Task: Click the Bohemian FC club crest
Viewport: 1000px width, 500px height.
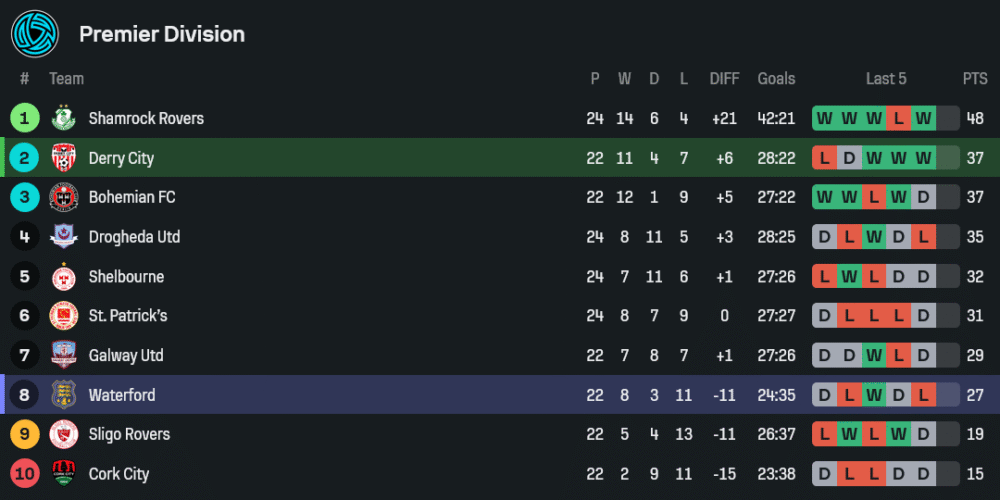Action: click(x=64, y=197)
